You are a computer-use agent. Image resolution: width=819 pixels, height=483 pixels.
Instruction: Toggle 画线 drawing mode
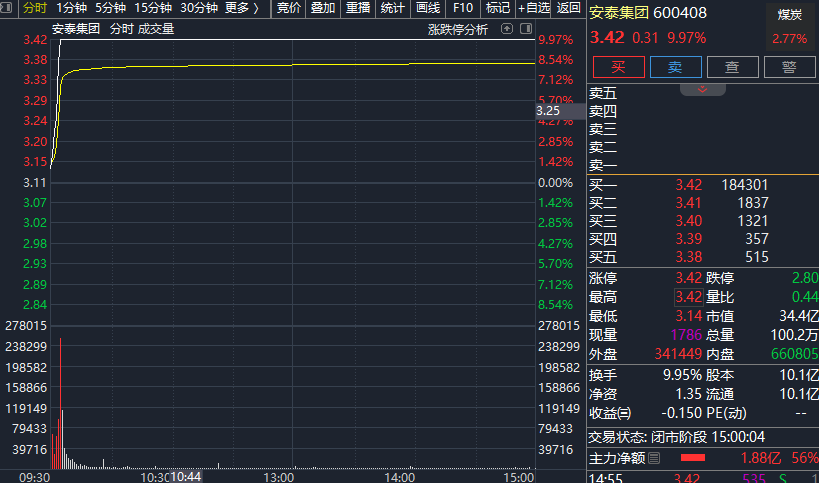(428, 8)
